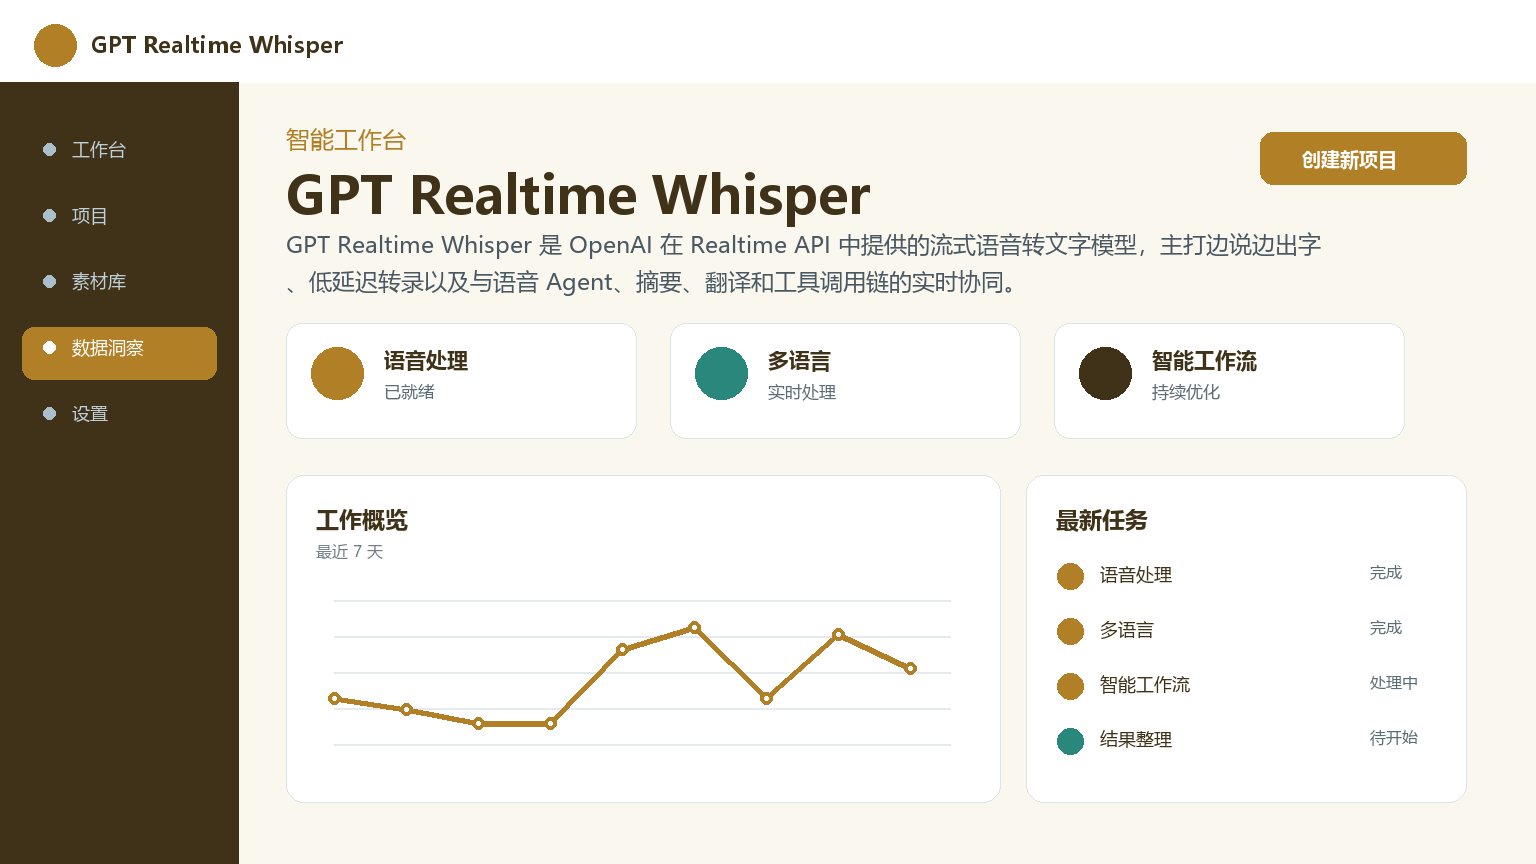The image size is (1536, 864).
Task: Go to 项目 in the sidebar
Action: tap(119, 216)
